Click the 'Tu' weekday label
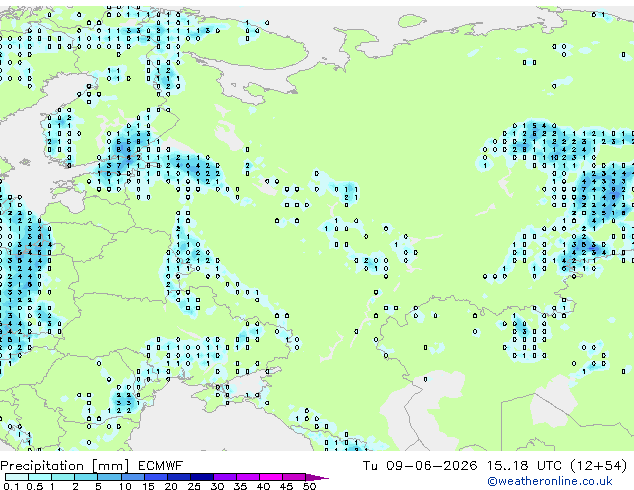 [x=370, y=466]
